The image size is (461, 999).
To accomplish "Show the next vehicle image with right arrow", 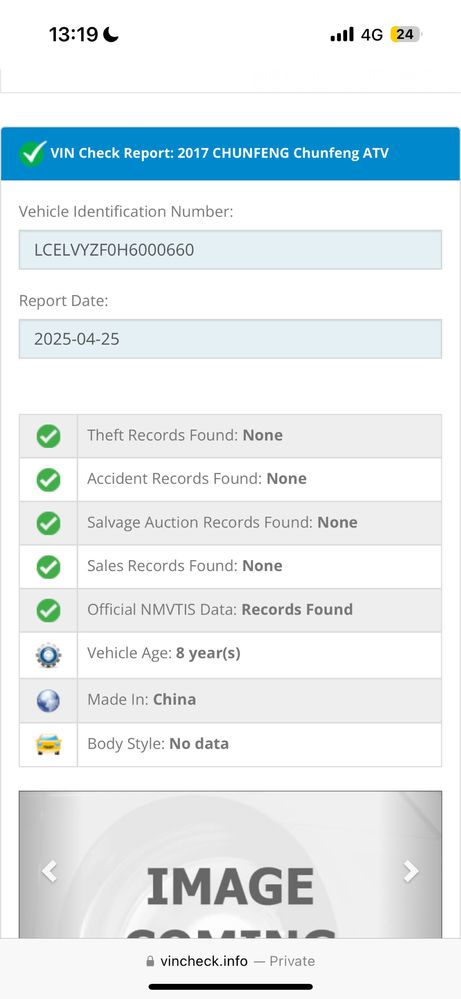I will pos(411,871).
